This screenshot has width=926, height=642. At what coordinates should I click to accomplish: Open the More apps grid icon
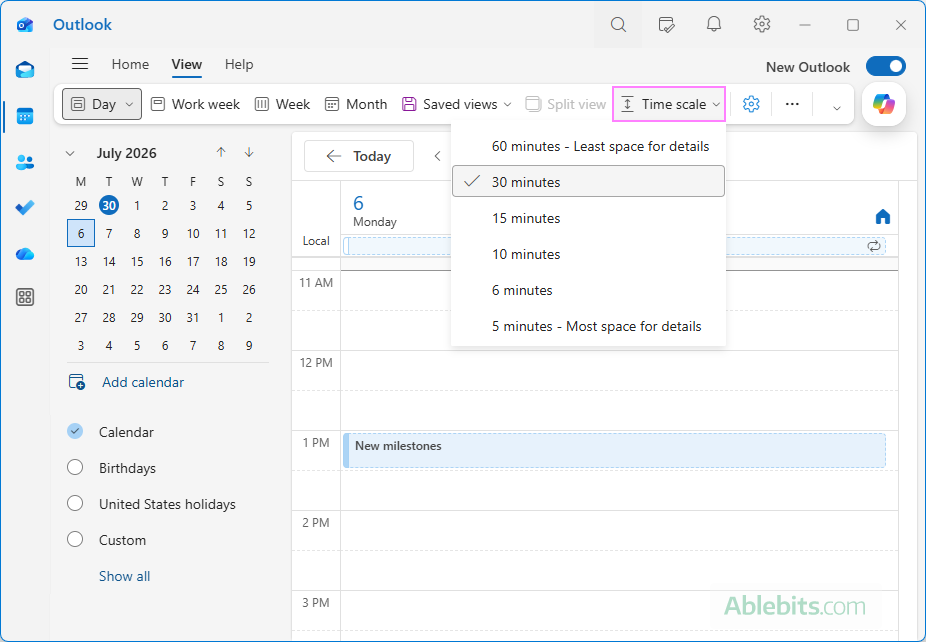[25, 297]
